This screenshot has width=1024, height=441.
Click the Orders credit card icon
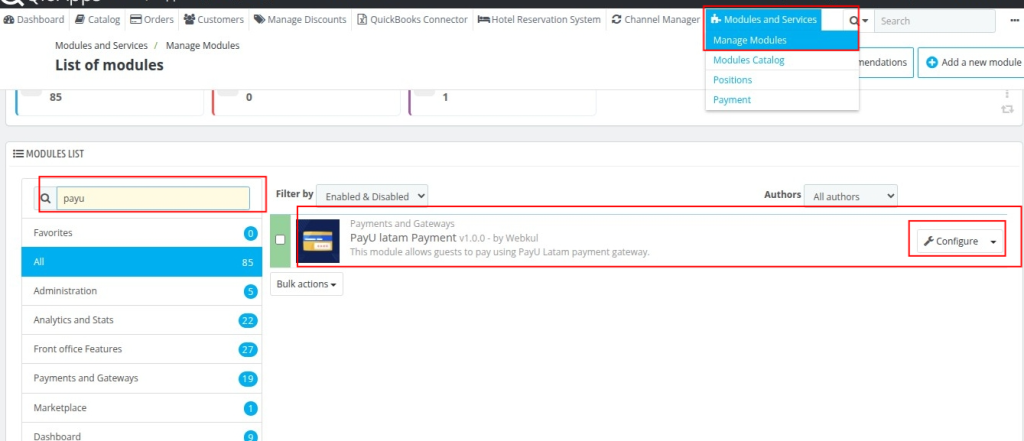pyautogui.click(x=136, y=20)
